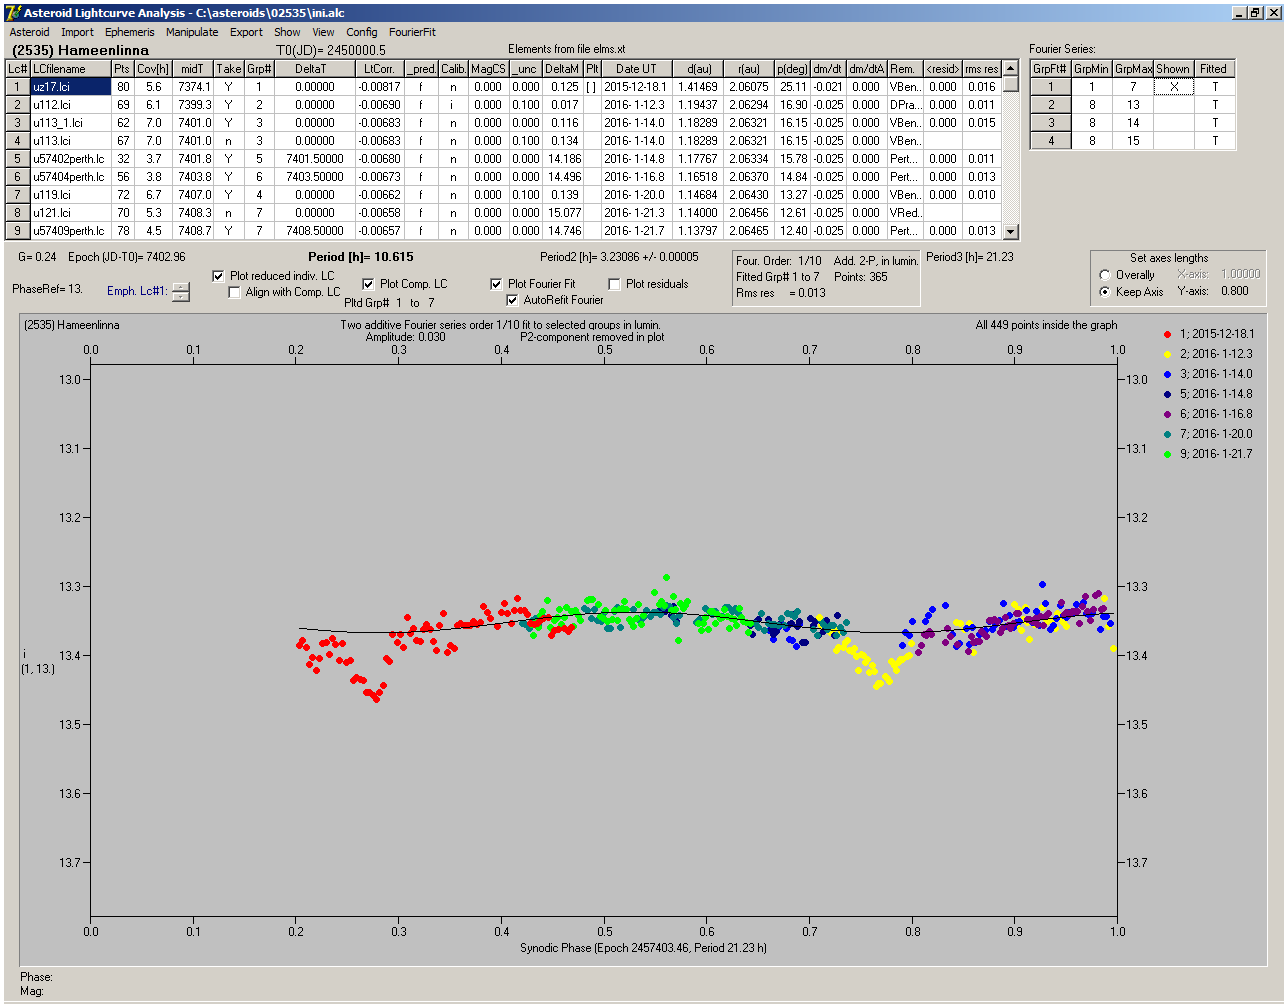Enable Align with Comp. LC checkbox

235,292
